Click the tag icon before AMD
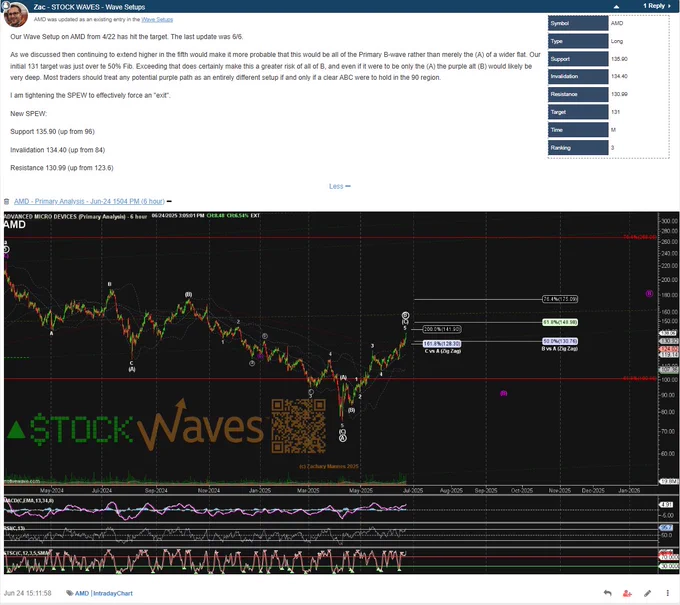 (69, 593)
